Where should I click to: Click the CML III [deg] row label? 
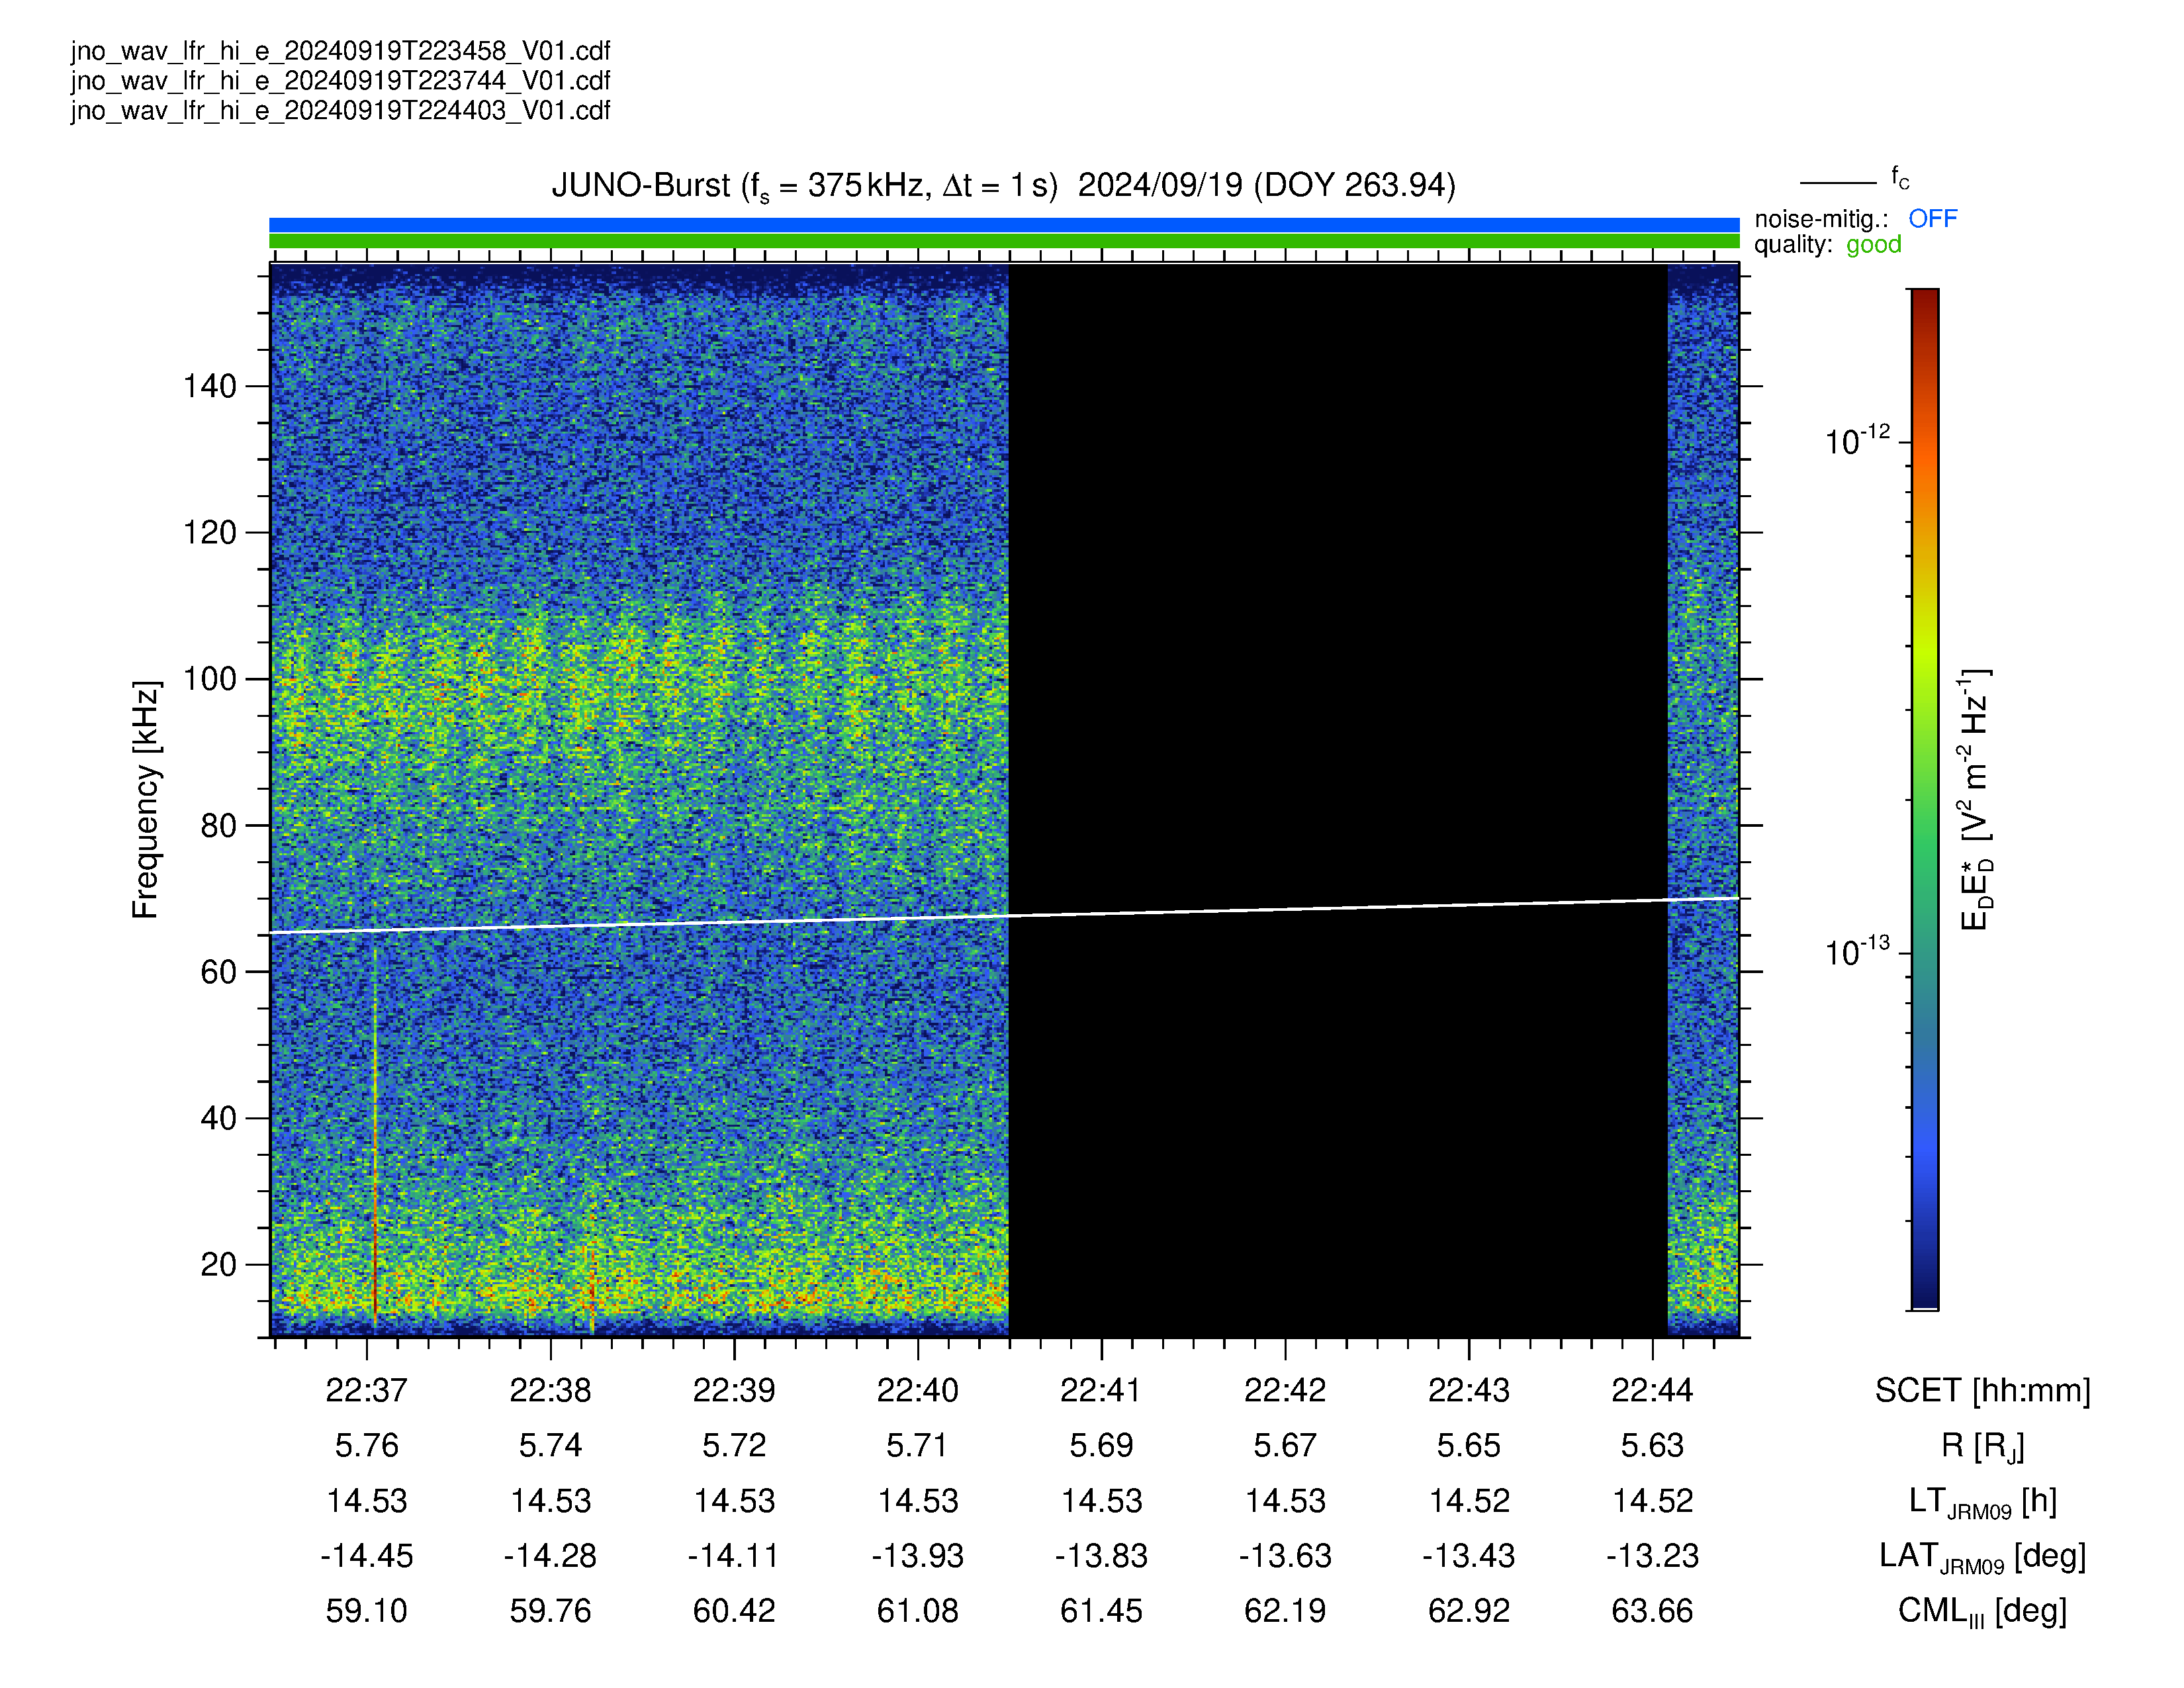(1982, 1611)
